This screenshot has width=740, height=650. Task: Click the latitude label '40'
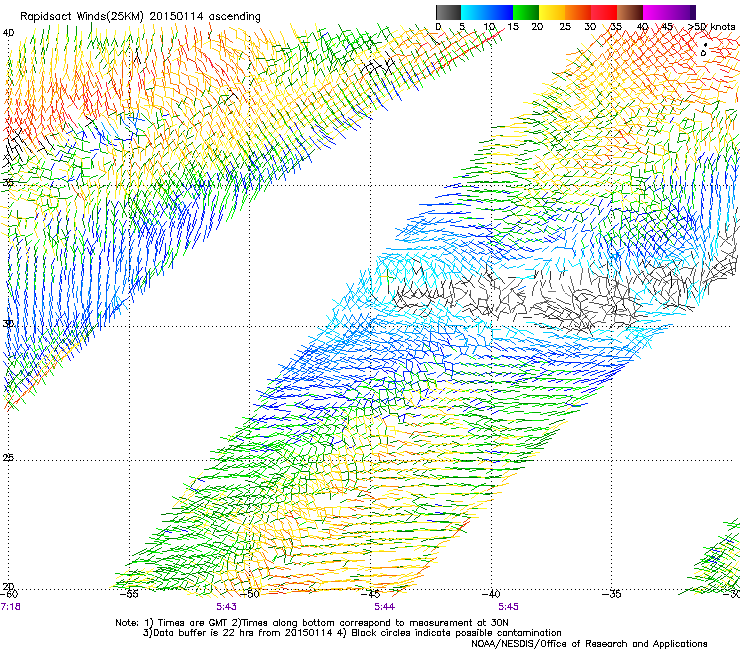8,33
